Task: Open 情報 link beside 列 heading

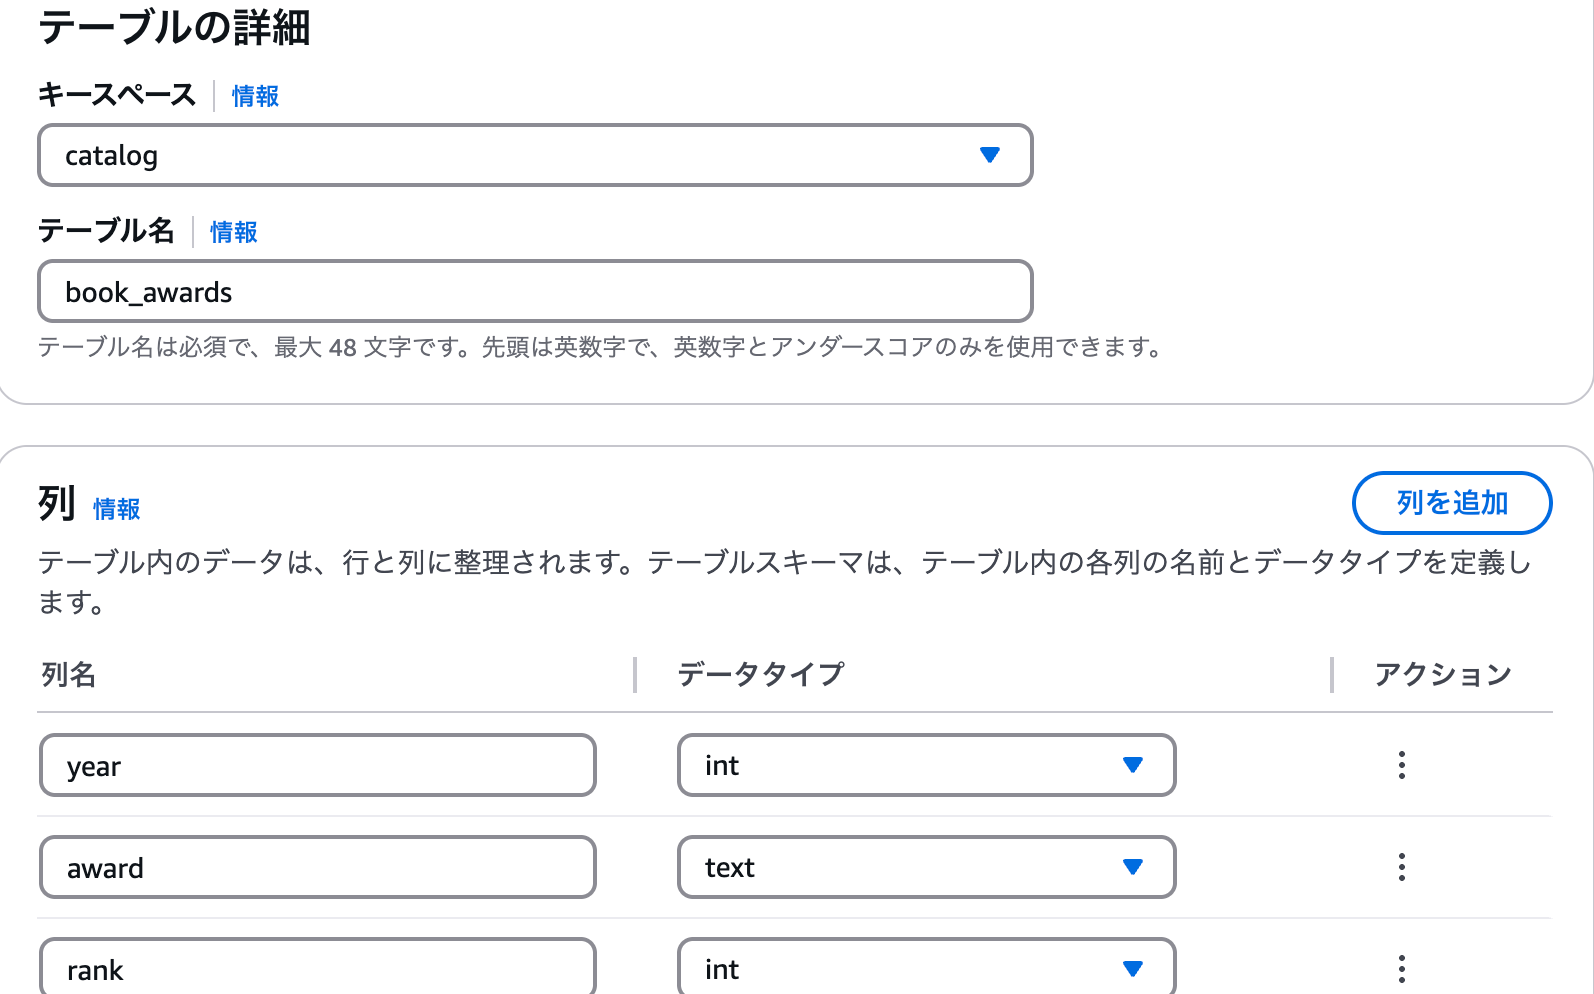Action: point(117,509)
